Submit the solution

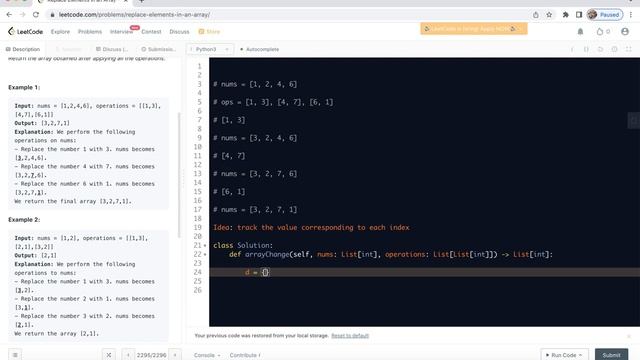click(611, 355)
